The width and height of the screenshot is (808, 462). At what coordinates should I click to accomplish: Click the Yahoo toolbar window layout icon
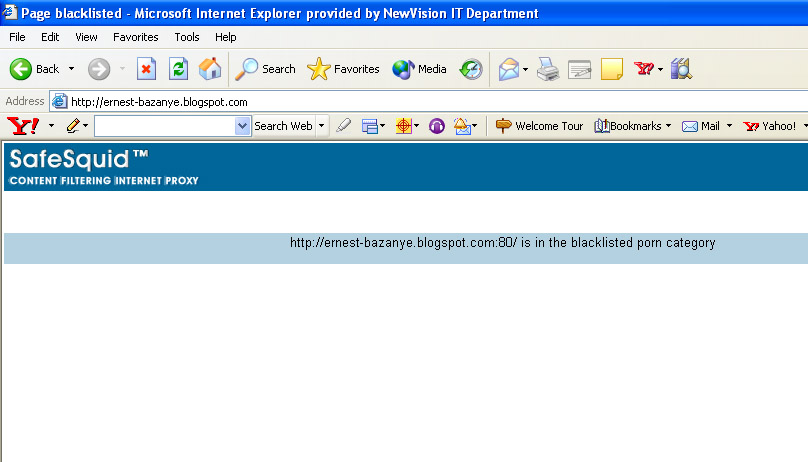coord(369,126)
